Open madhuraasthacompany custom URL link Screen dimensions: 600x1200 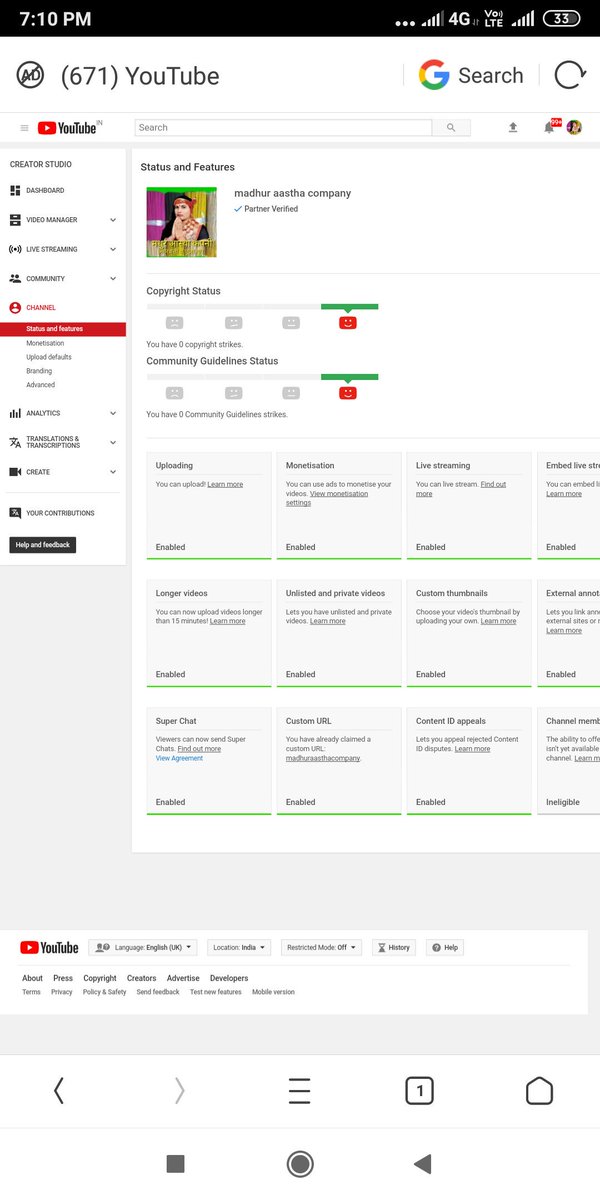(323, 758)
